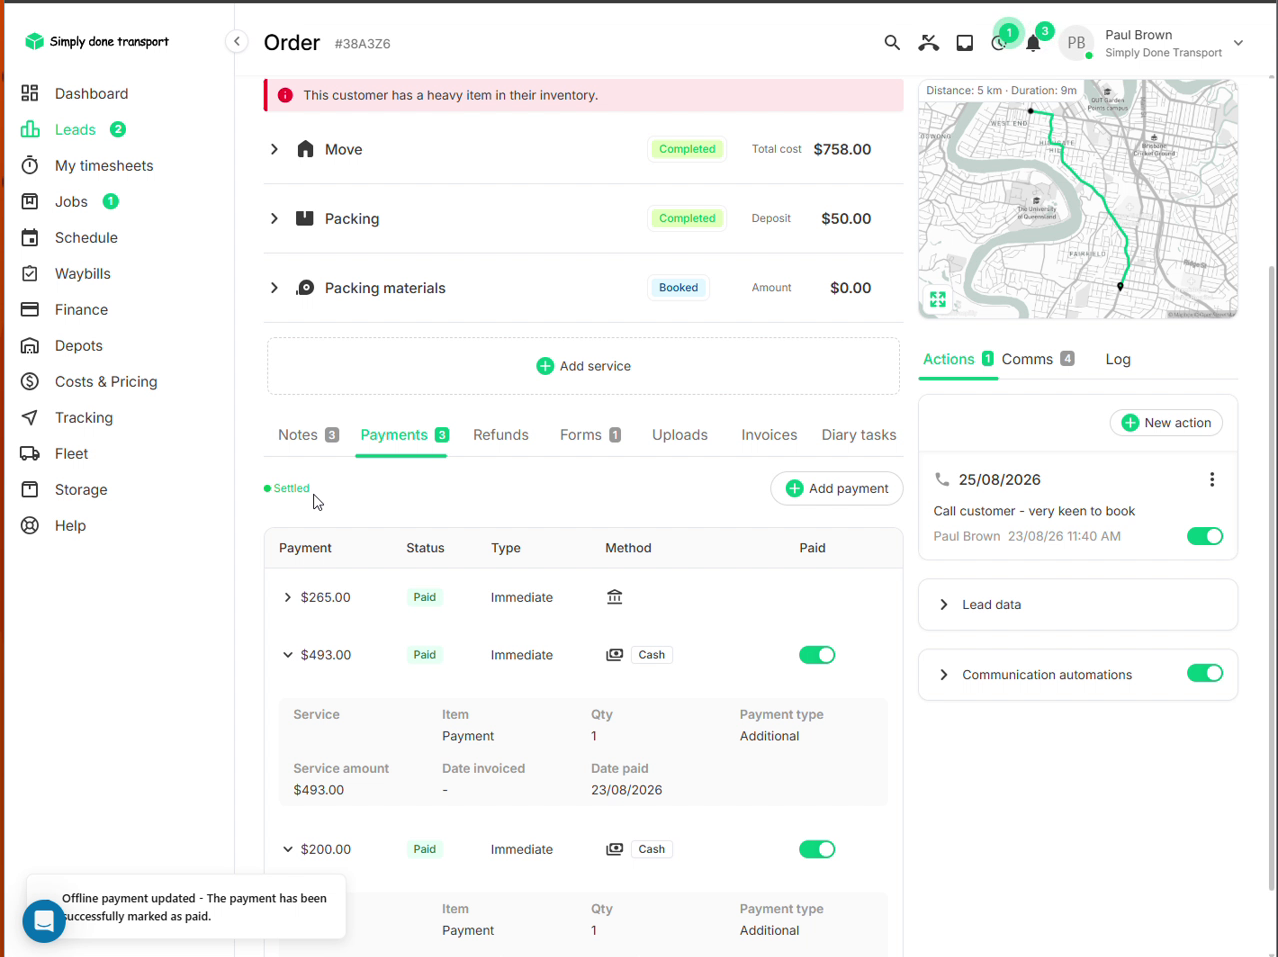
Task: Open Depots warehouse icon
Action: coord(30,345)
